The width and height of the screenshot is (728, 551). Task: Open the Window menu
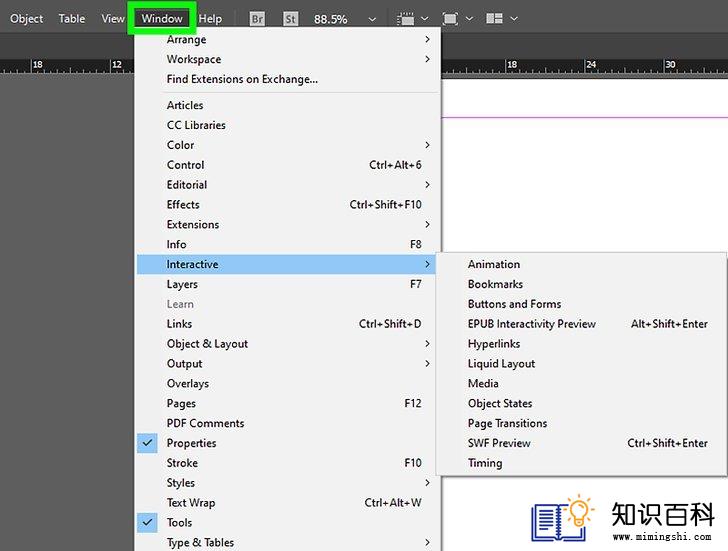162,19
